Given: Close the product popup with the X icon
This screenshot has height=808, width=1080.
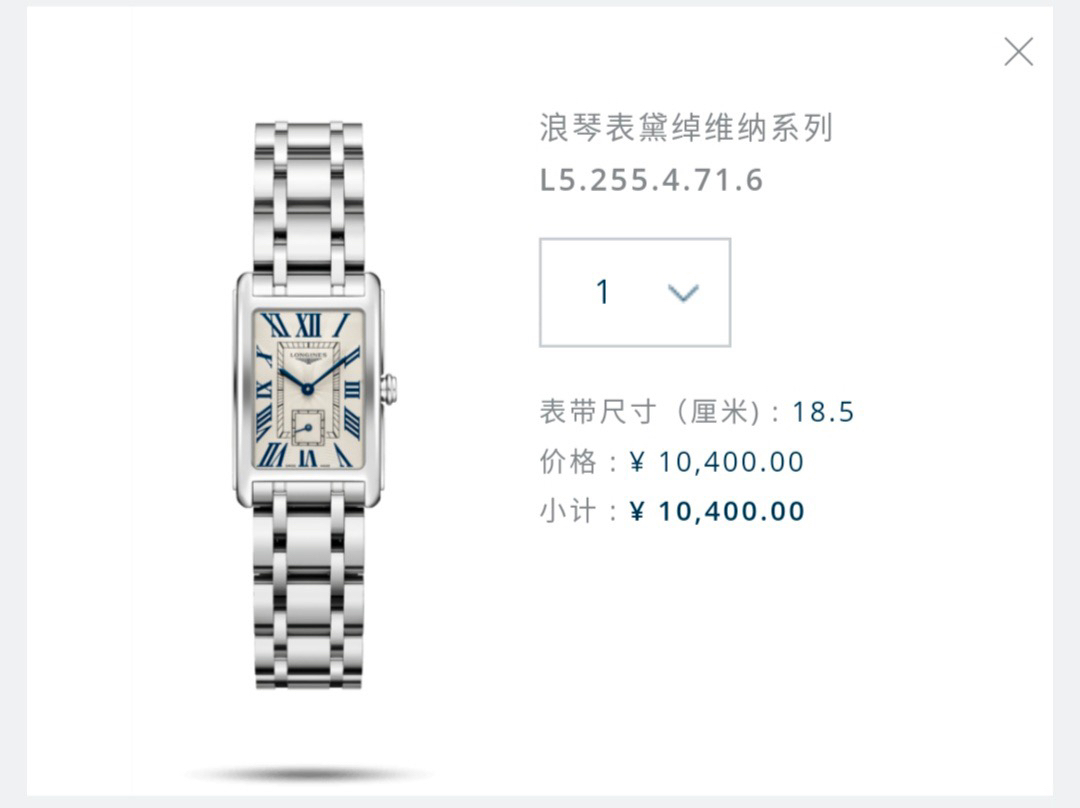Looking at the screenshot, I should tap(1018, 52).
